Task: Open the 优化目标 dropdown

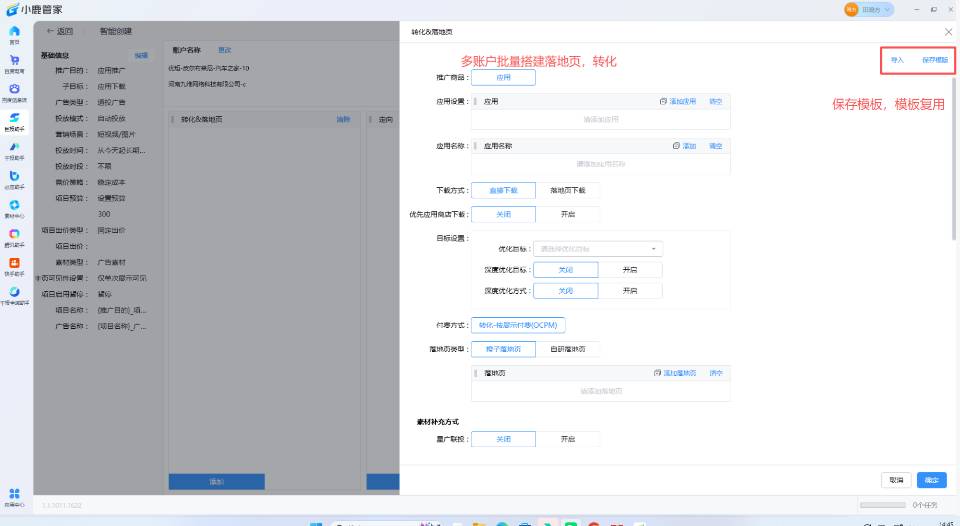Action: pyautogui.click(x=598, y=249)
